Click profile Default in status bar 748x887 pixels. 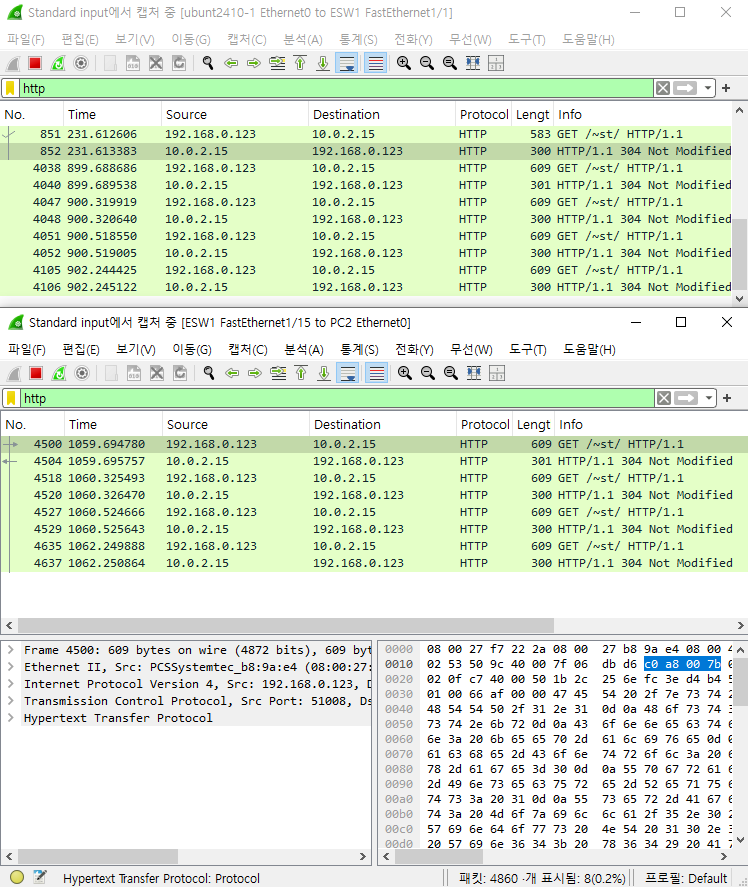[x=686, y=878]
